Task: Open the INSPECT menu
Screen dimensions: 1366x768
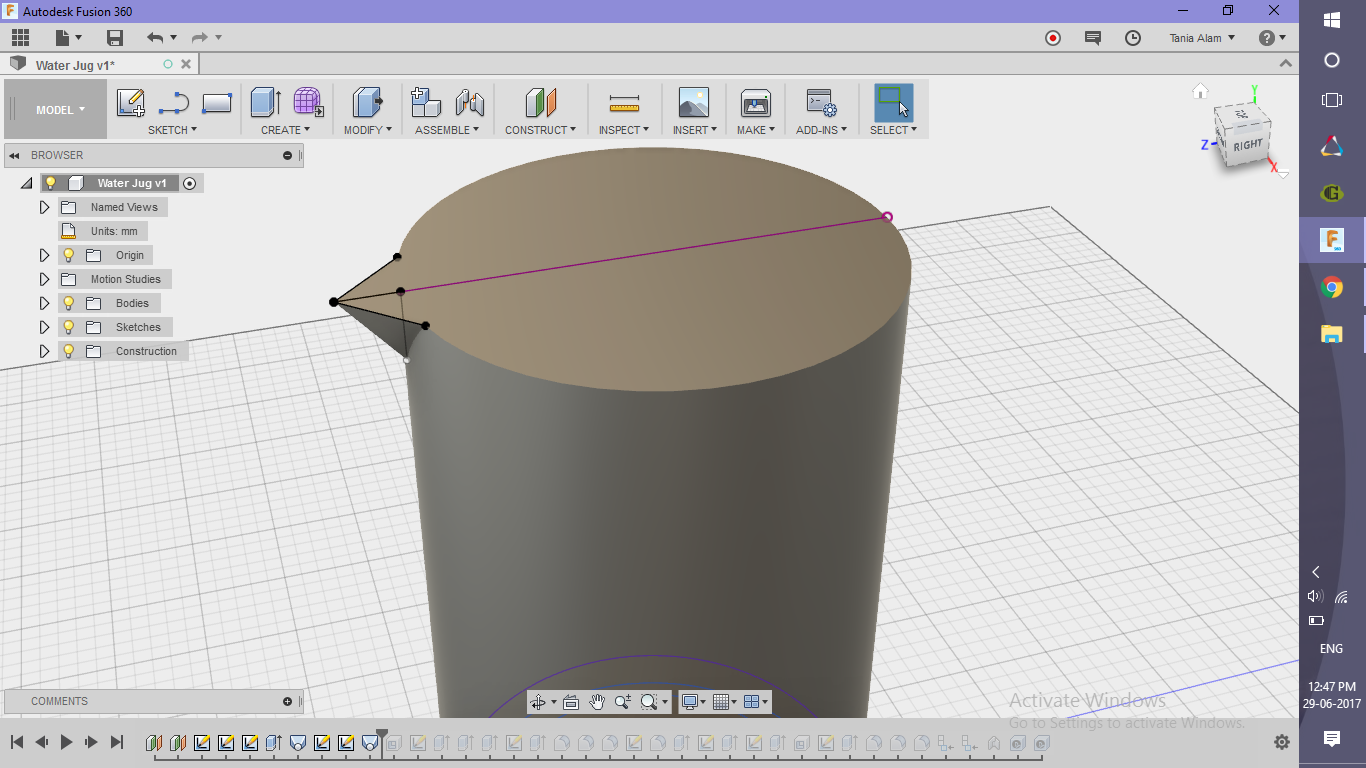Action: pos(624,130)
